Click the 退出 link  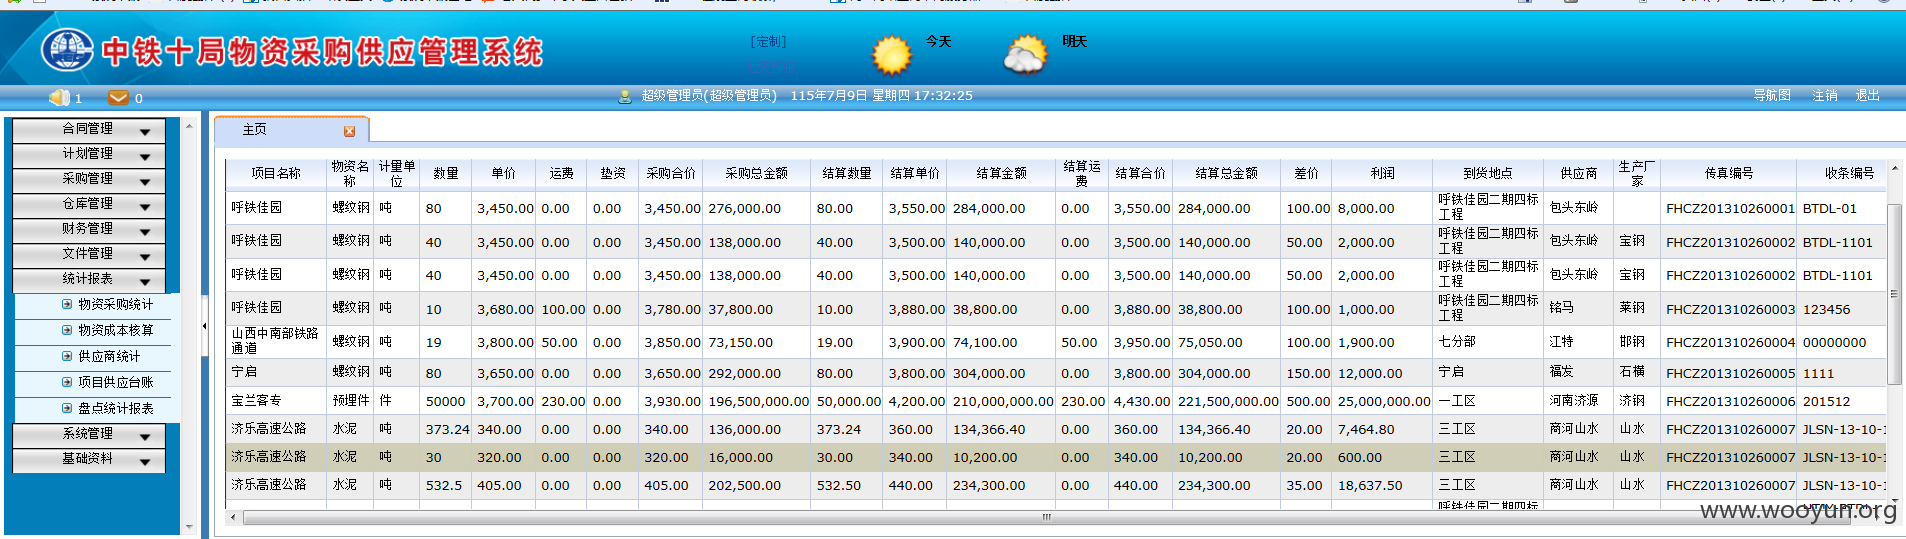tap(1867, 96)
